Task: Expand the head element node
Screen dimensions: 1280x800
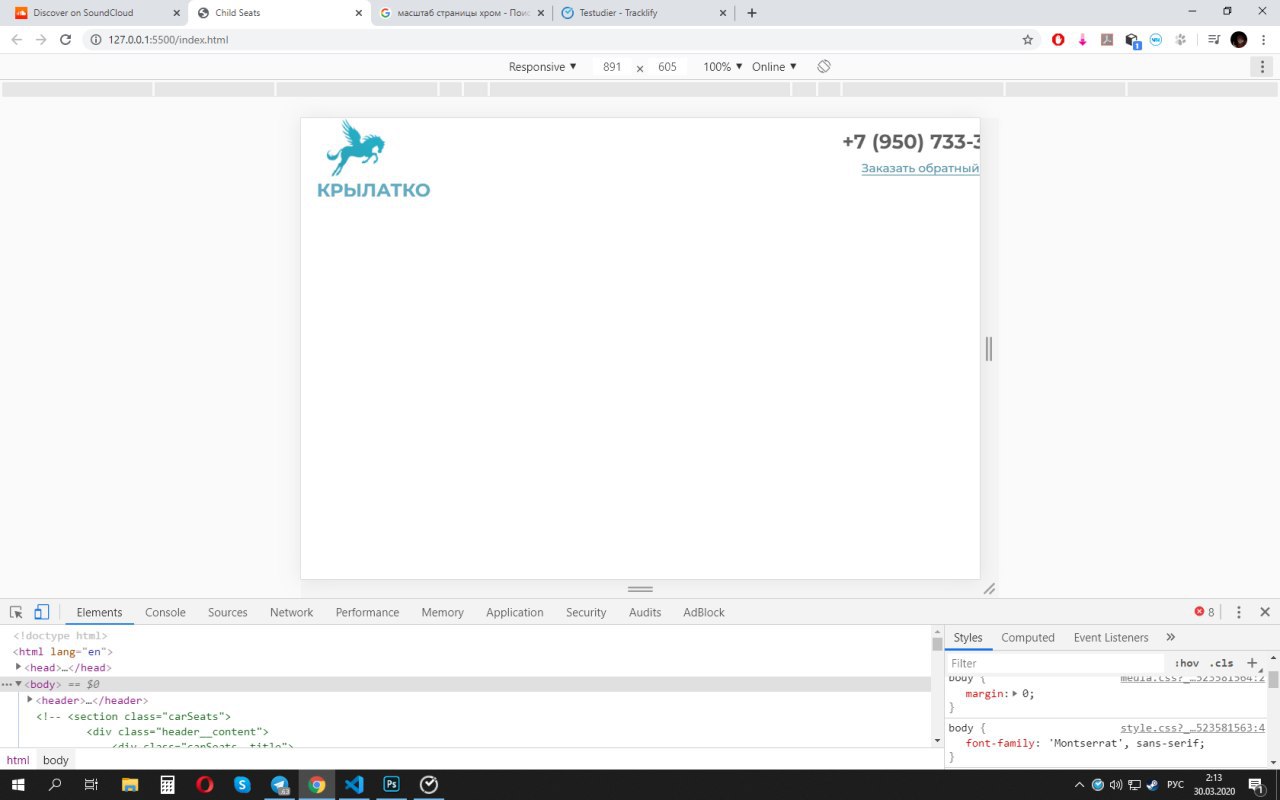Action: pos(18,666)
